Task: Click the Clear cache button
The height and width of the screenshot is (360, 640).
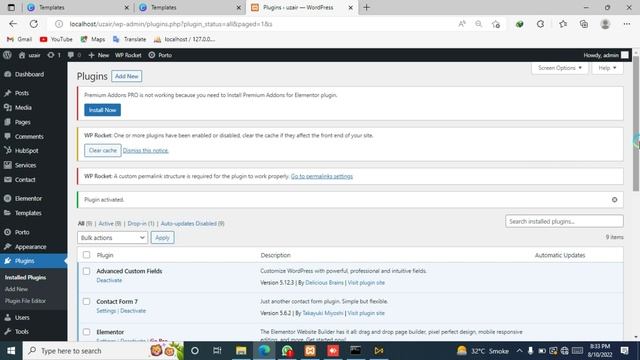Action: (x=103, y=151)
